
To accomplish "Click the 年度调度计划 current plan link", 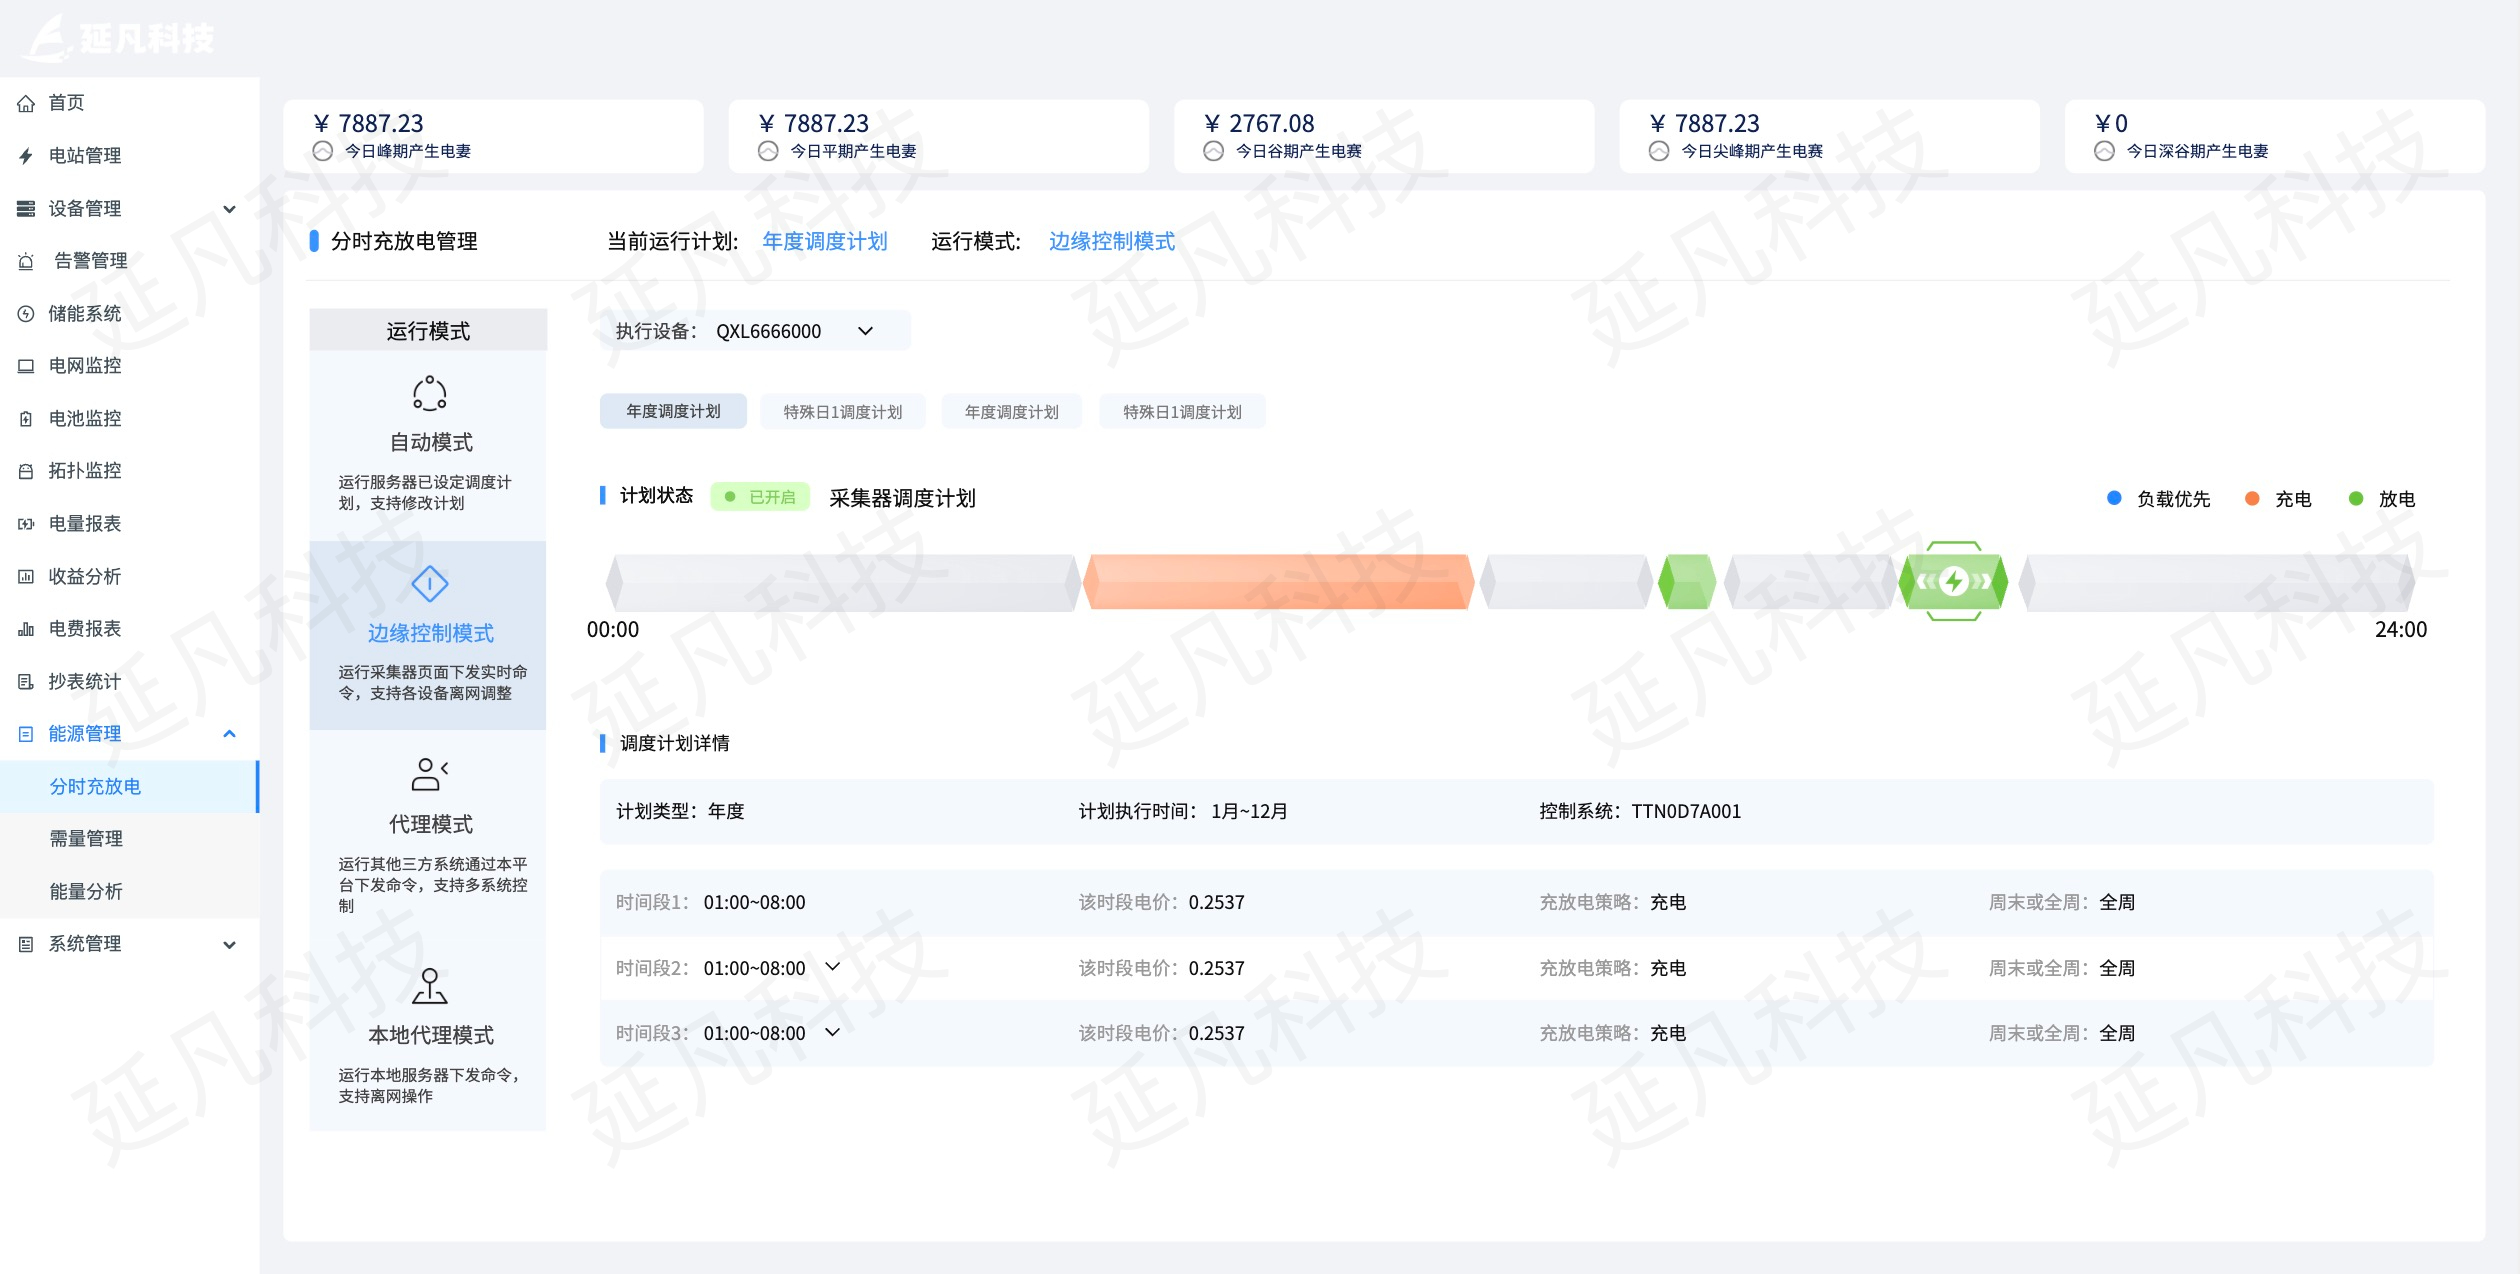I will (824, 241).
